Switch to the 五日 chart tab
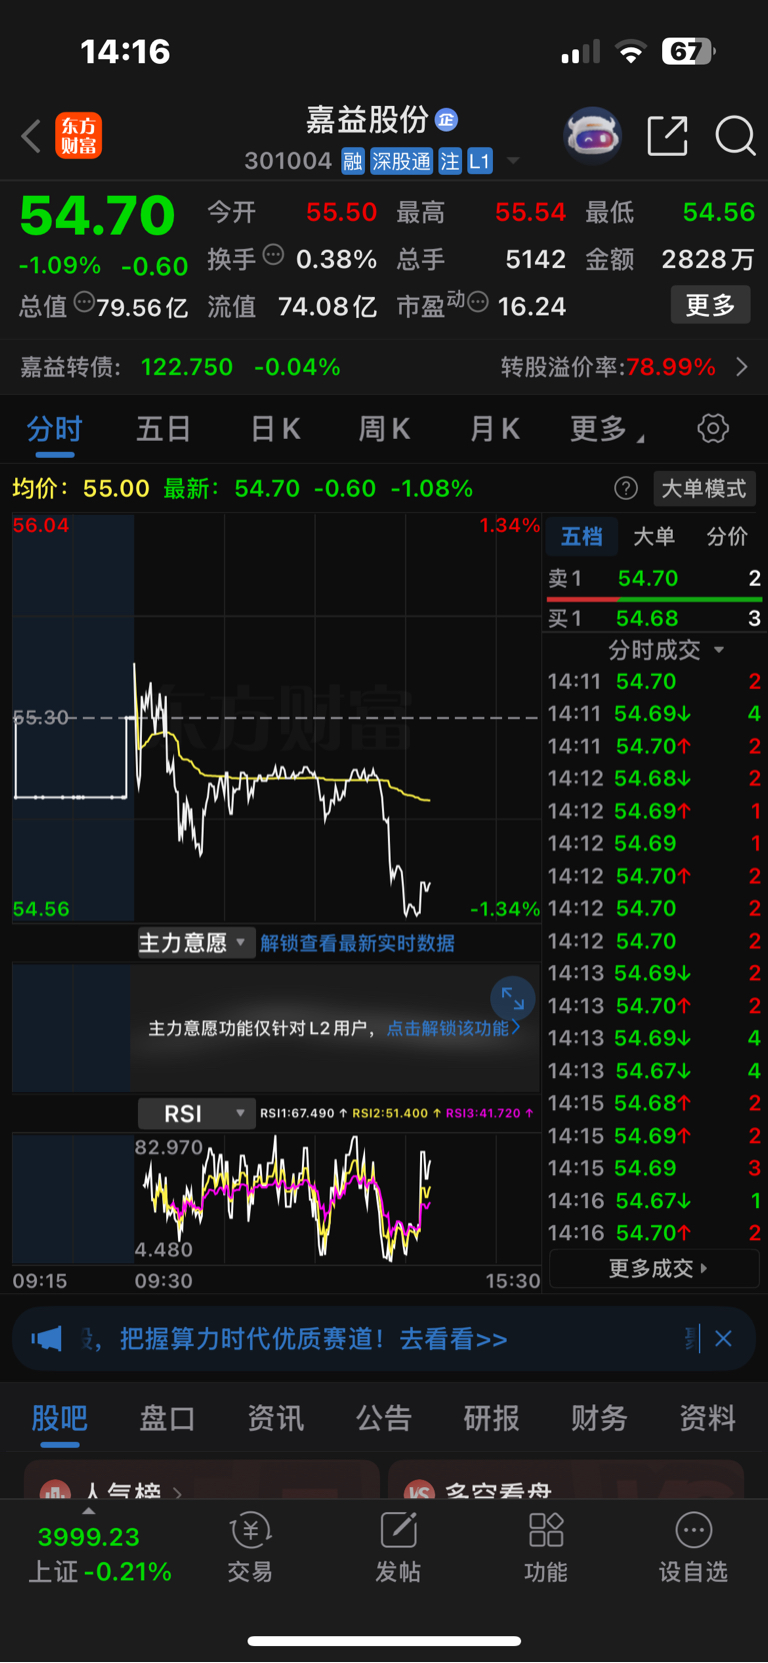The image size is (768, 1663). pos(163,429)
